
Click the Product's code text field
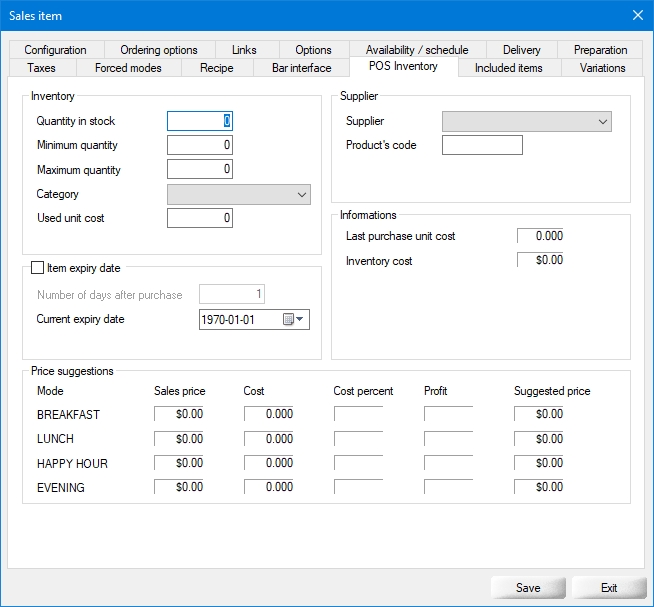(x=482, y=146)
